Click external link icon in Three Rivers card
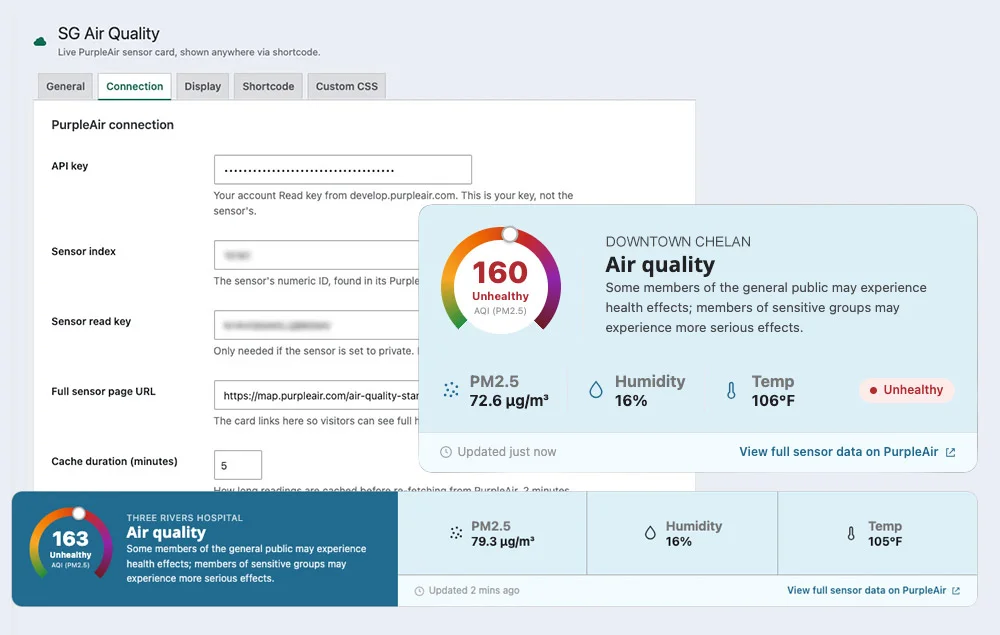The width and height of the screenshot is (1000, 635). tap(955, 591)
